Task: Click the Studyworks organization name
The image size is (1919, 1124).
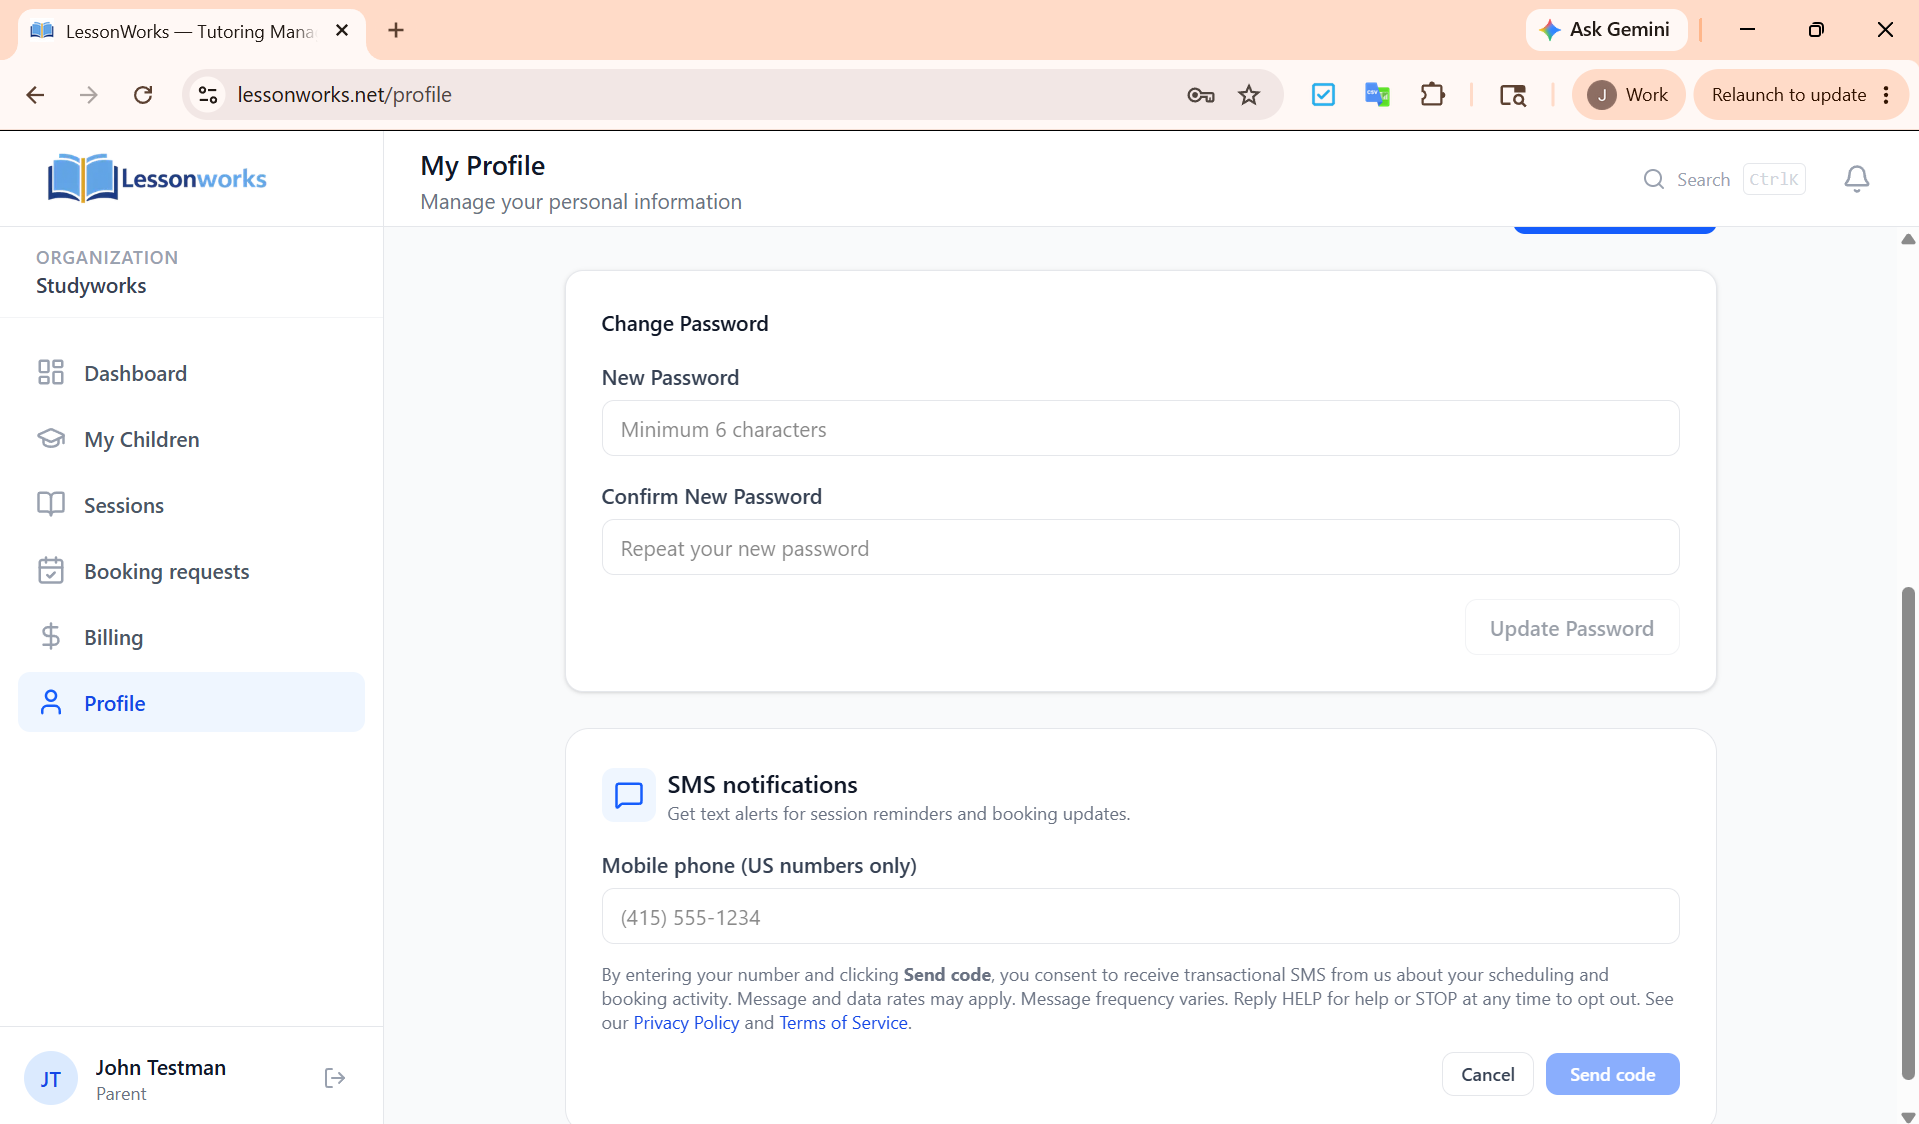Action: (91, 286)
